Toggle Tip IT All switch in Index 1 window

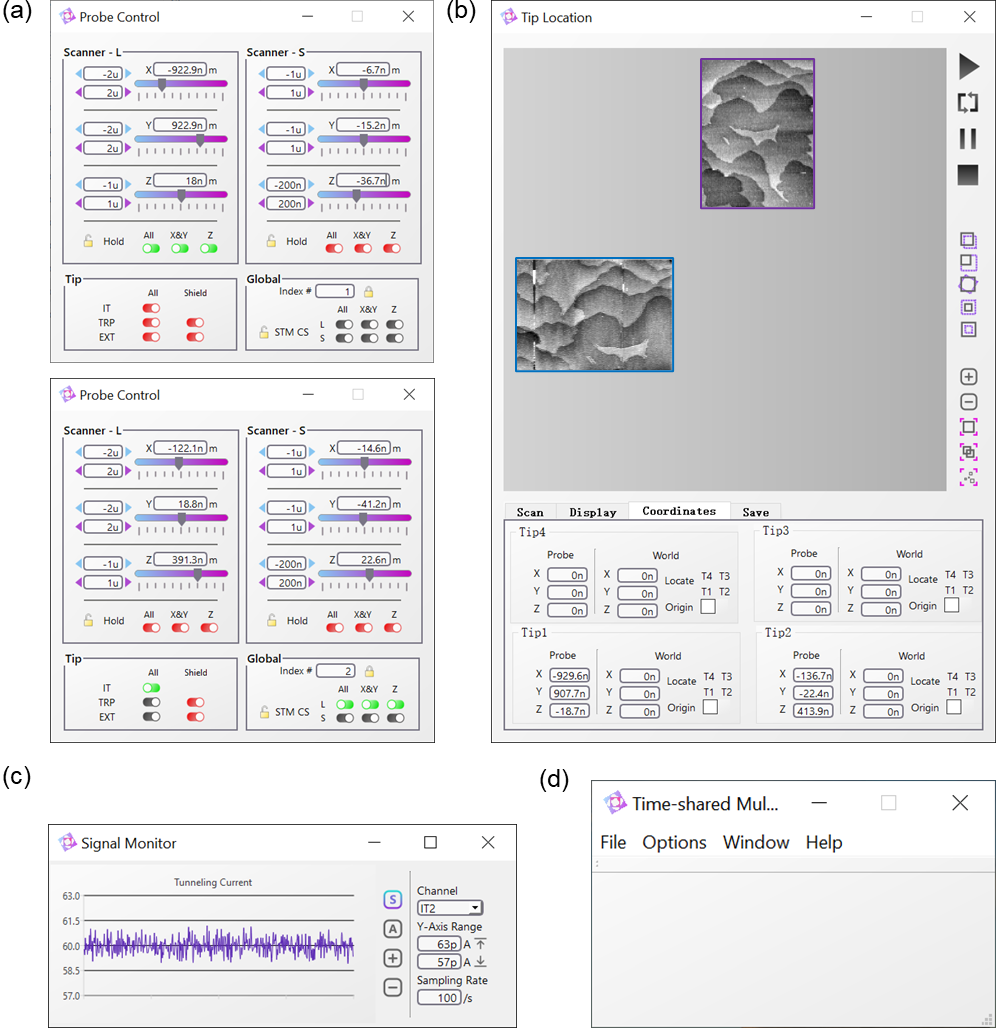tap(151, 308)
